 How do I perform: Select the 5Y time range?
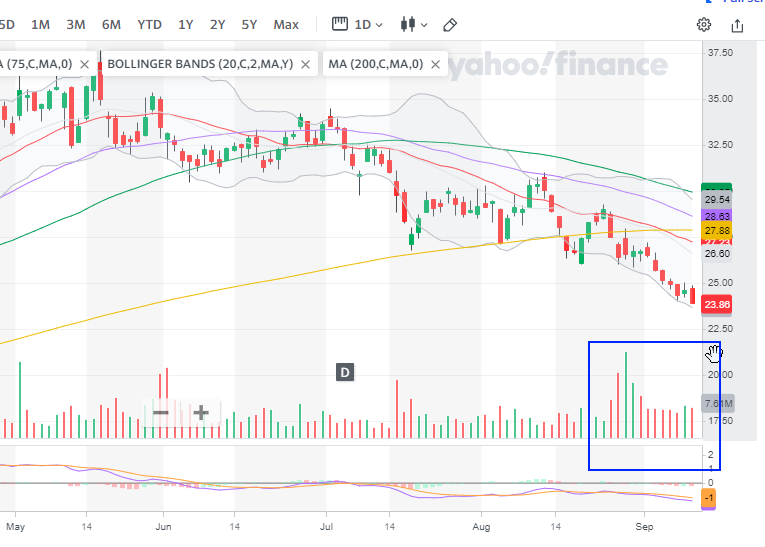249,24
